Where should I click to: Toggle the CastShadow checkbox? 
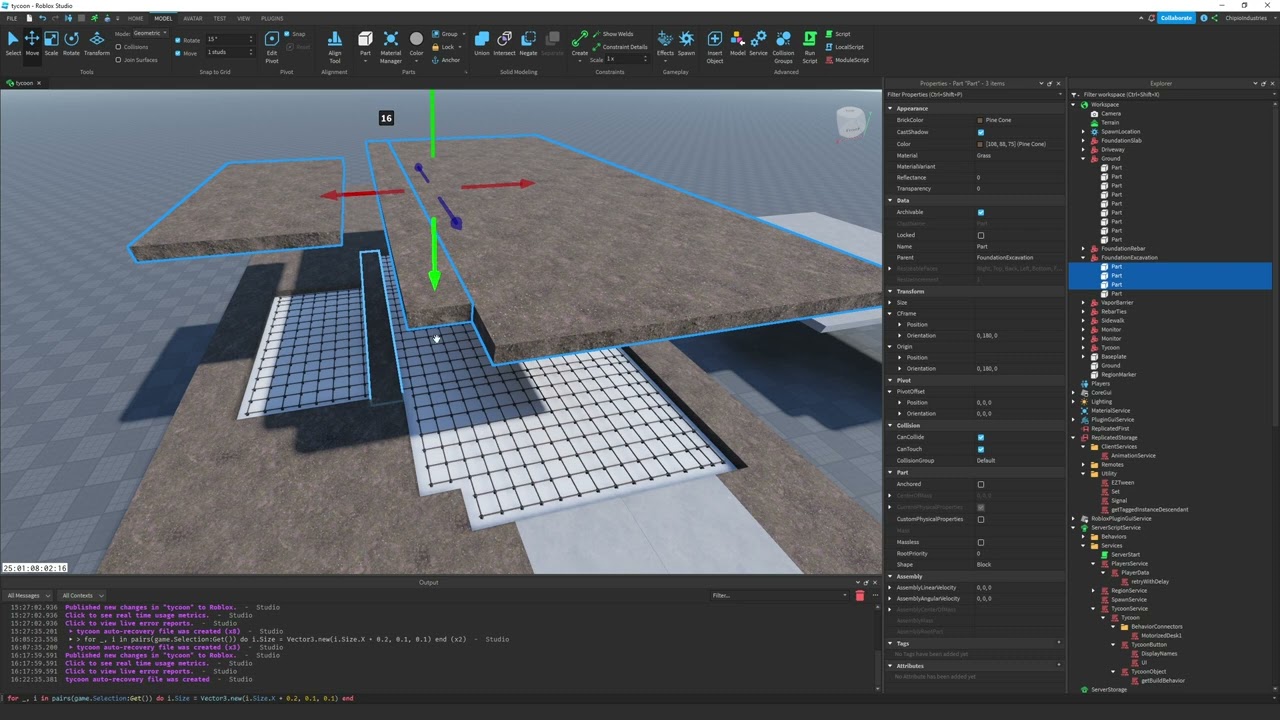(x=980, y=132)
